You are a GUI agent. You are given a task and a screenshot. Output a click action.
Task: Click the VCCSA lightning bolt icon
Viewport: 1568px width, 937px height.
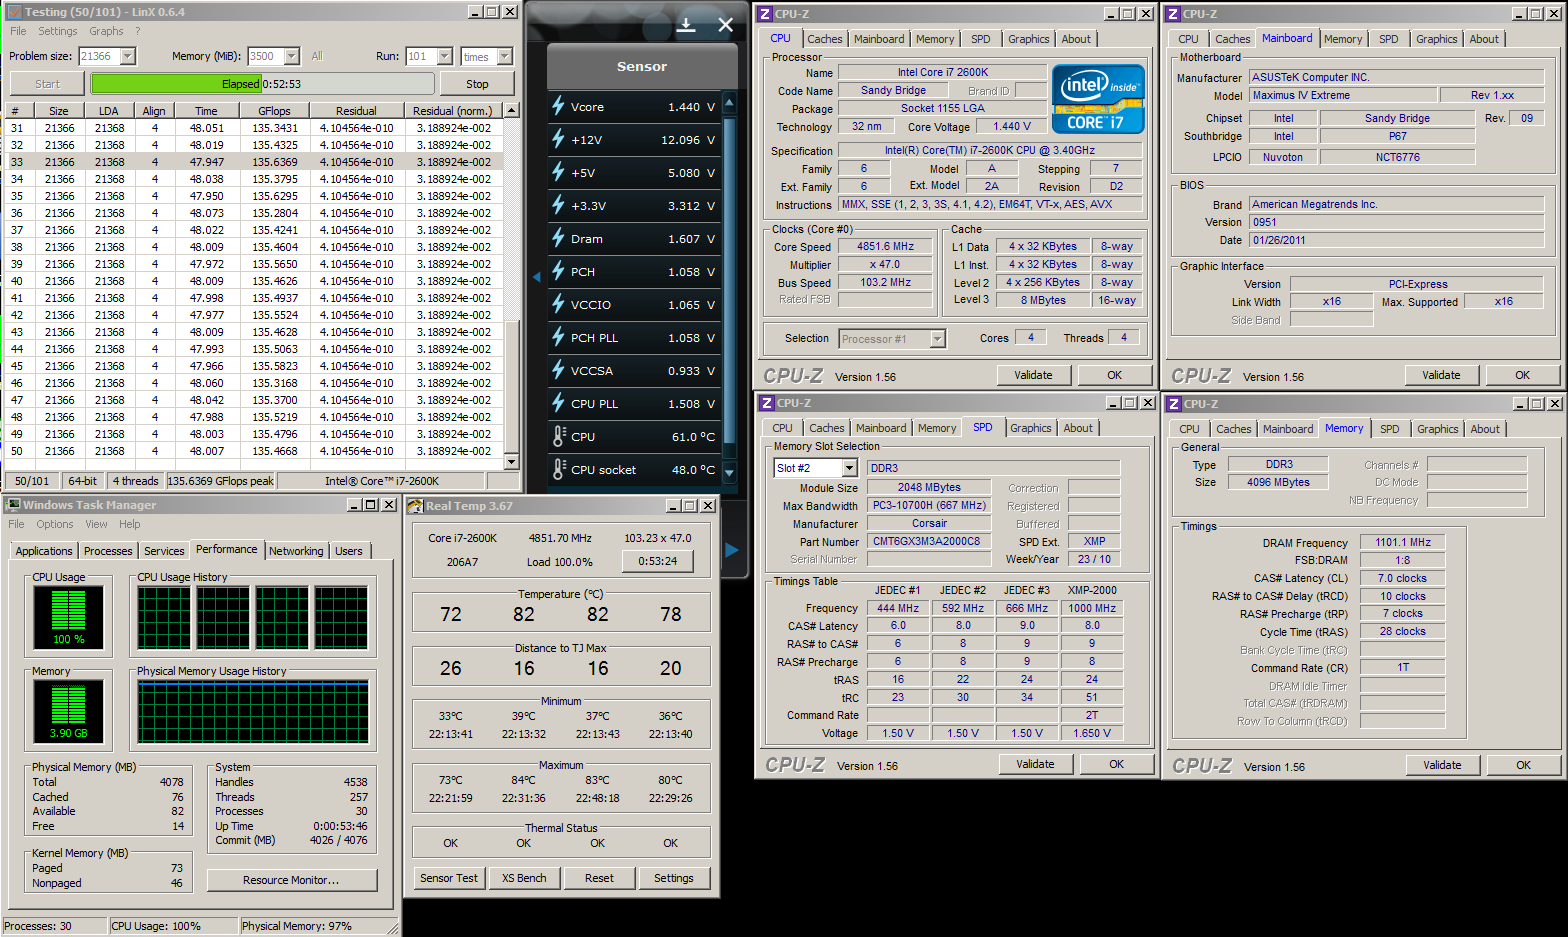(x=558, y=370)
